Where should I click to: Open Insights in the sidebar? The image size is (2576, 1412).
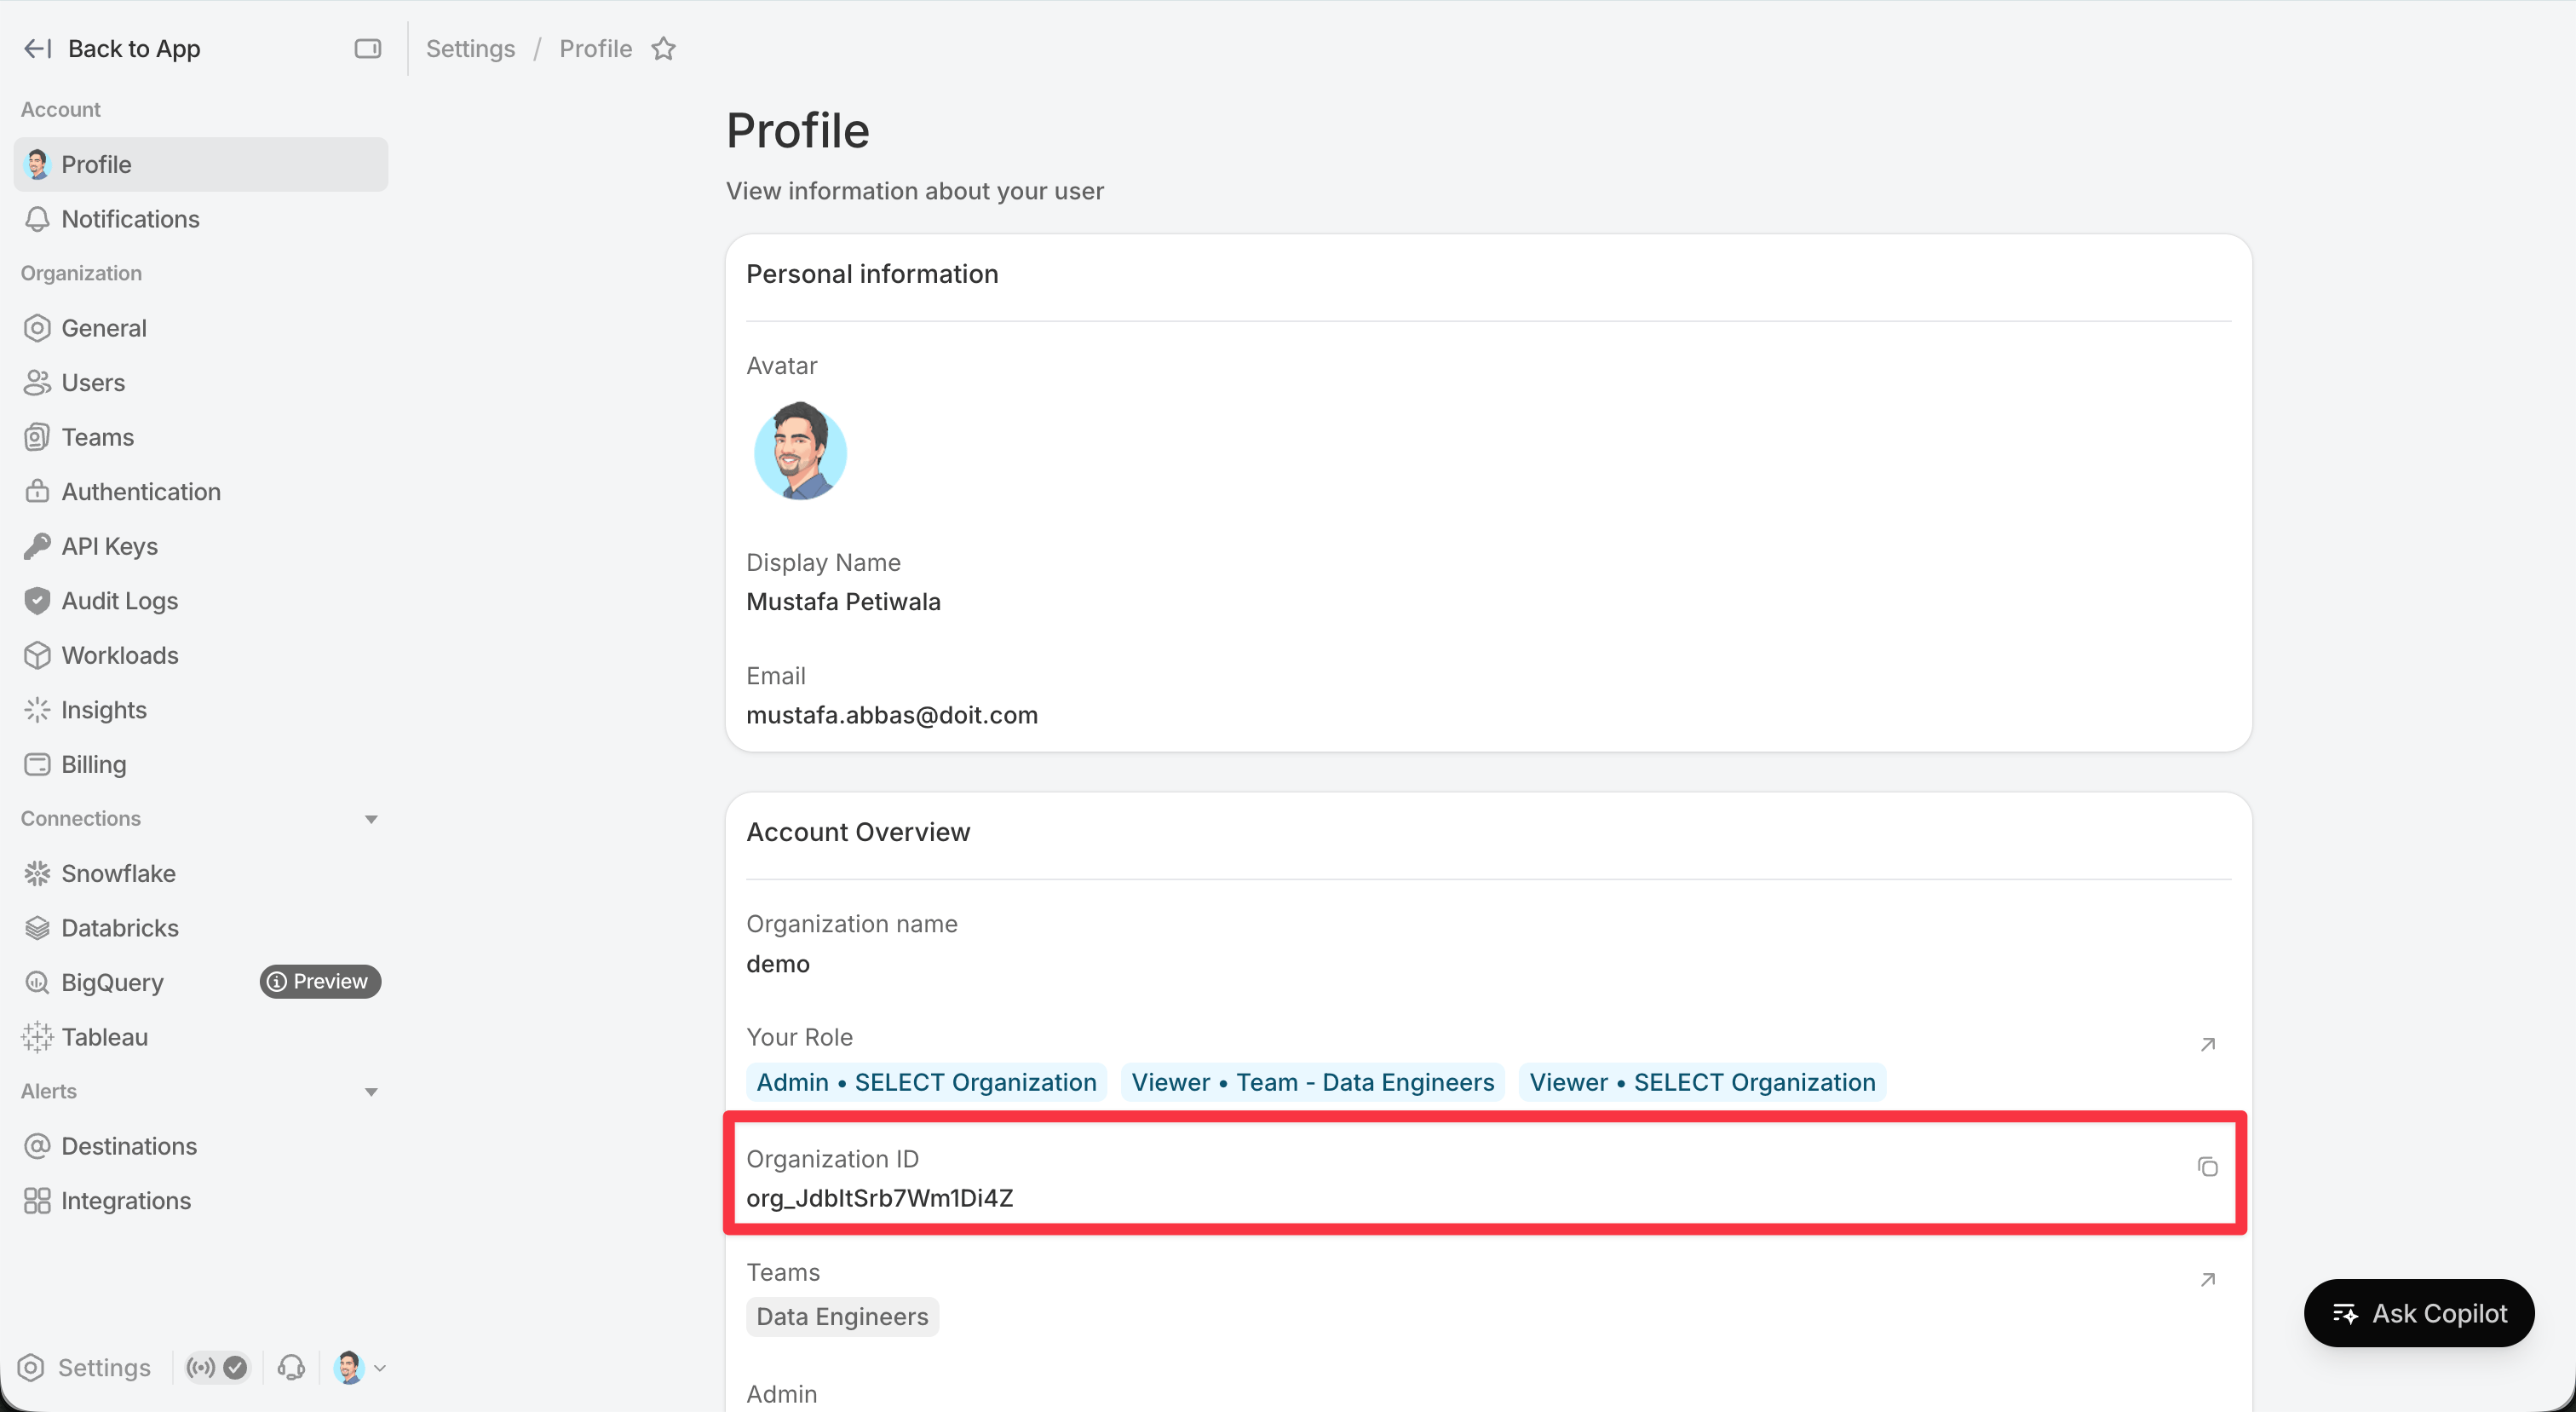[x=201, y=709]
